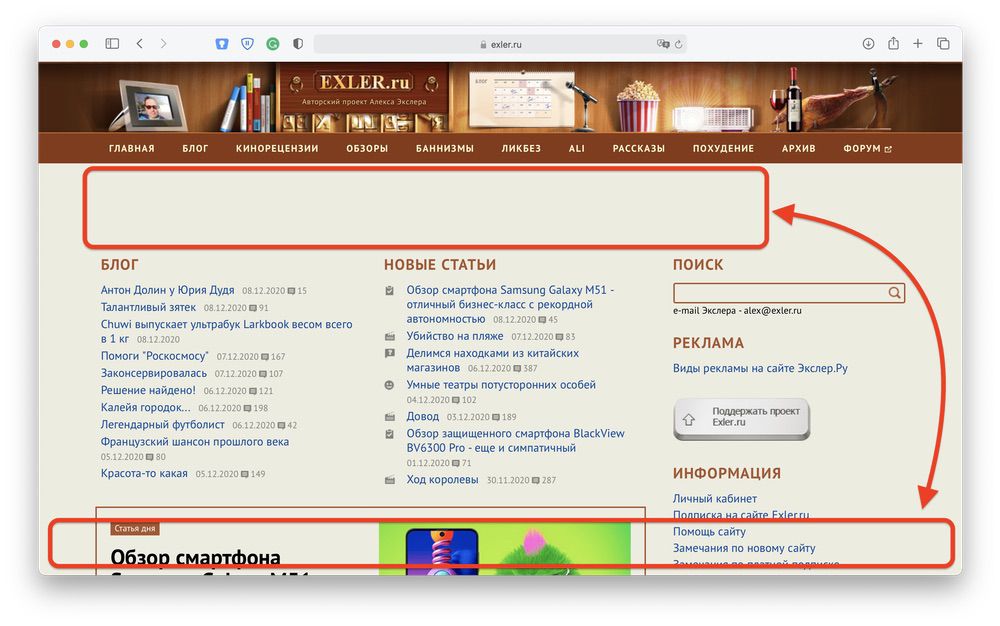This screenshot has height=626, width=1000.
Task: Open blog post about Chuwi Larkbook
Action: (x=226, y=331)
